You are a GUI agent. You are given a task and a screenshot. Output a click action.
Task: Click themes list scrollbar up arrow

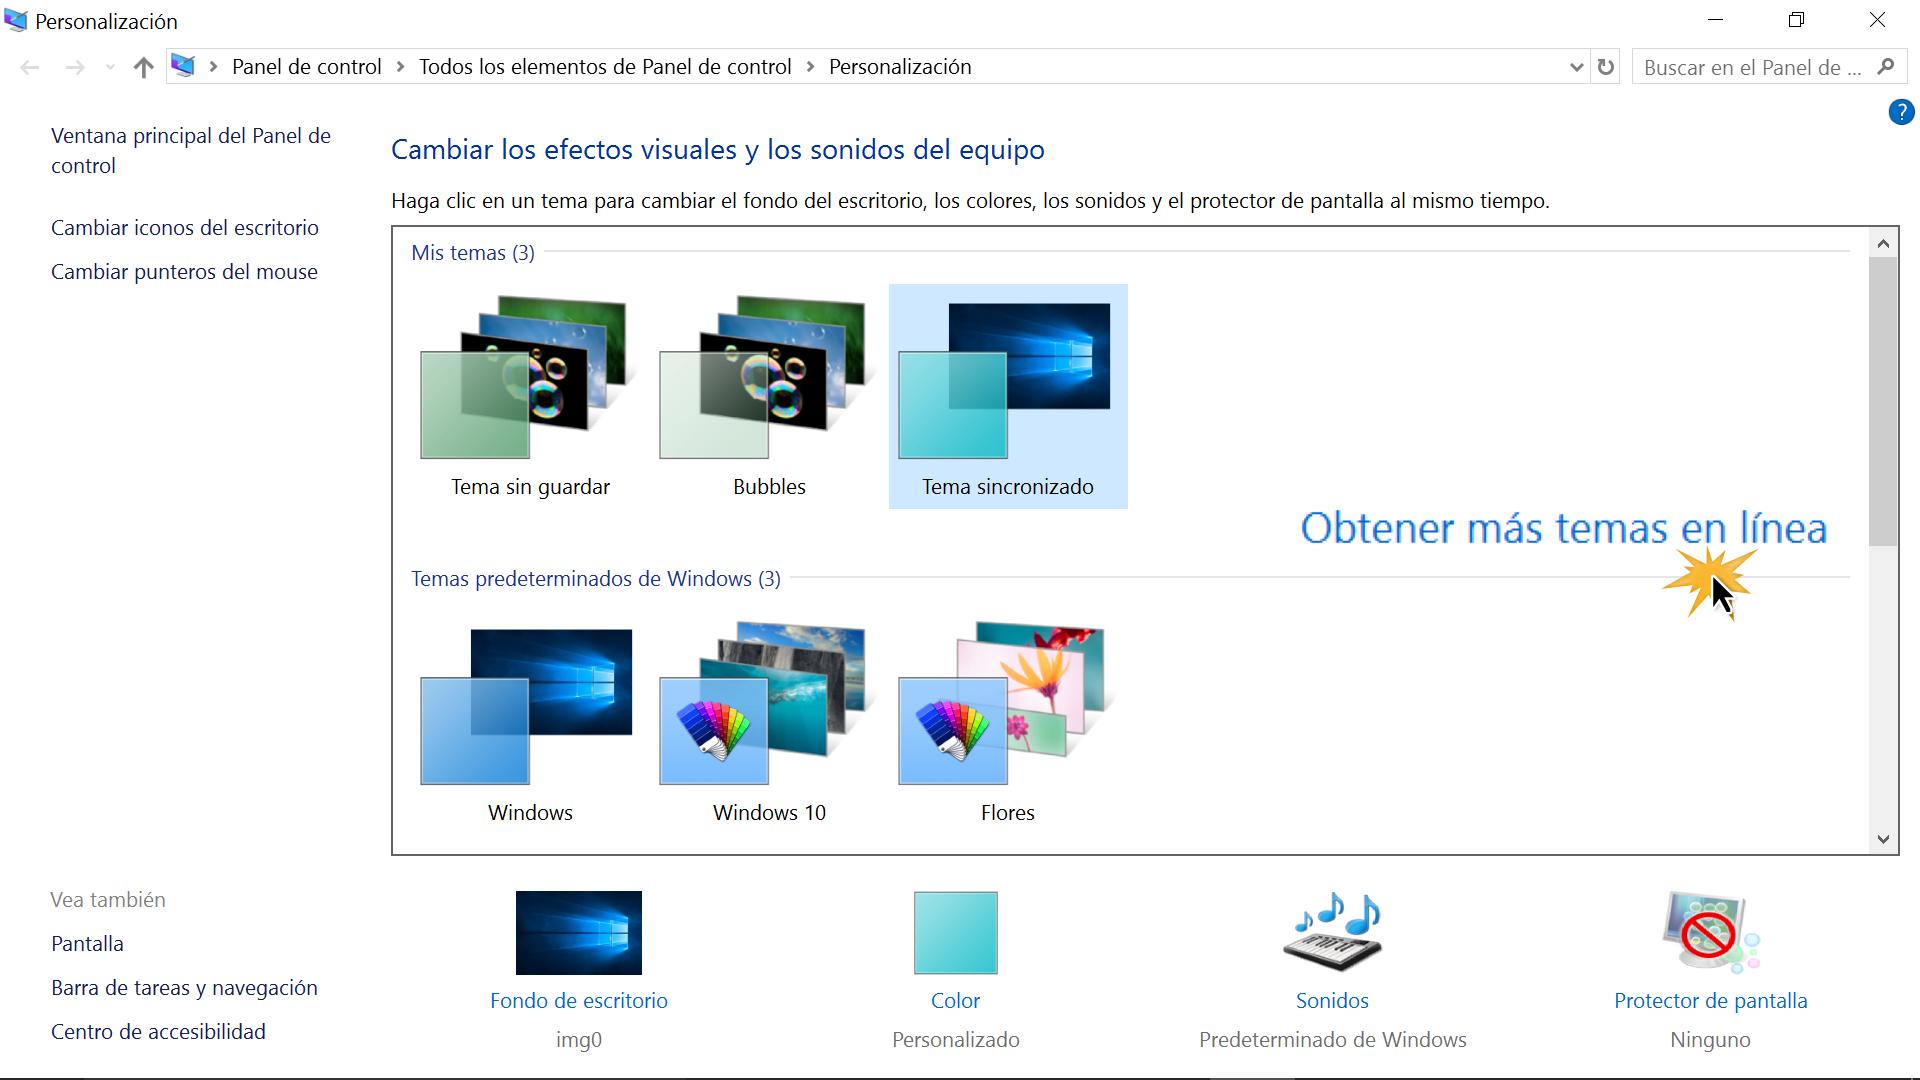[1883, 243]
